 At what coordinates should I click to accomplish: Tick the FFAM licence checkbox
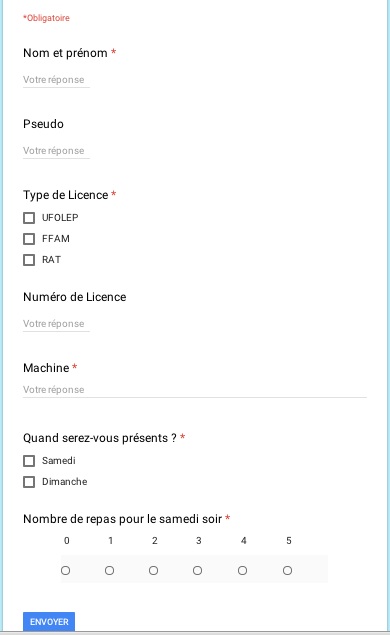pyautogui.click(x=29, y=239)
